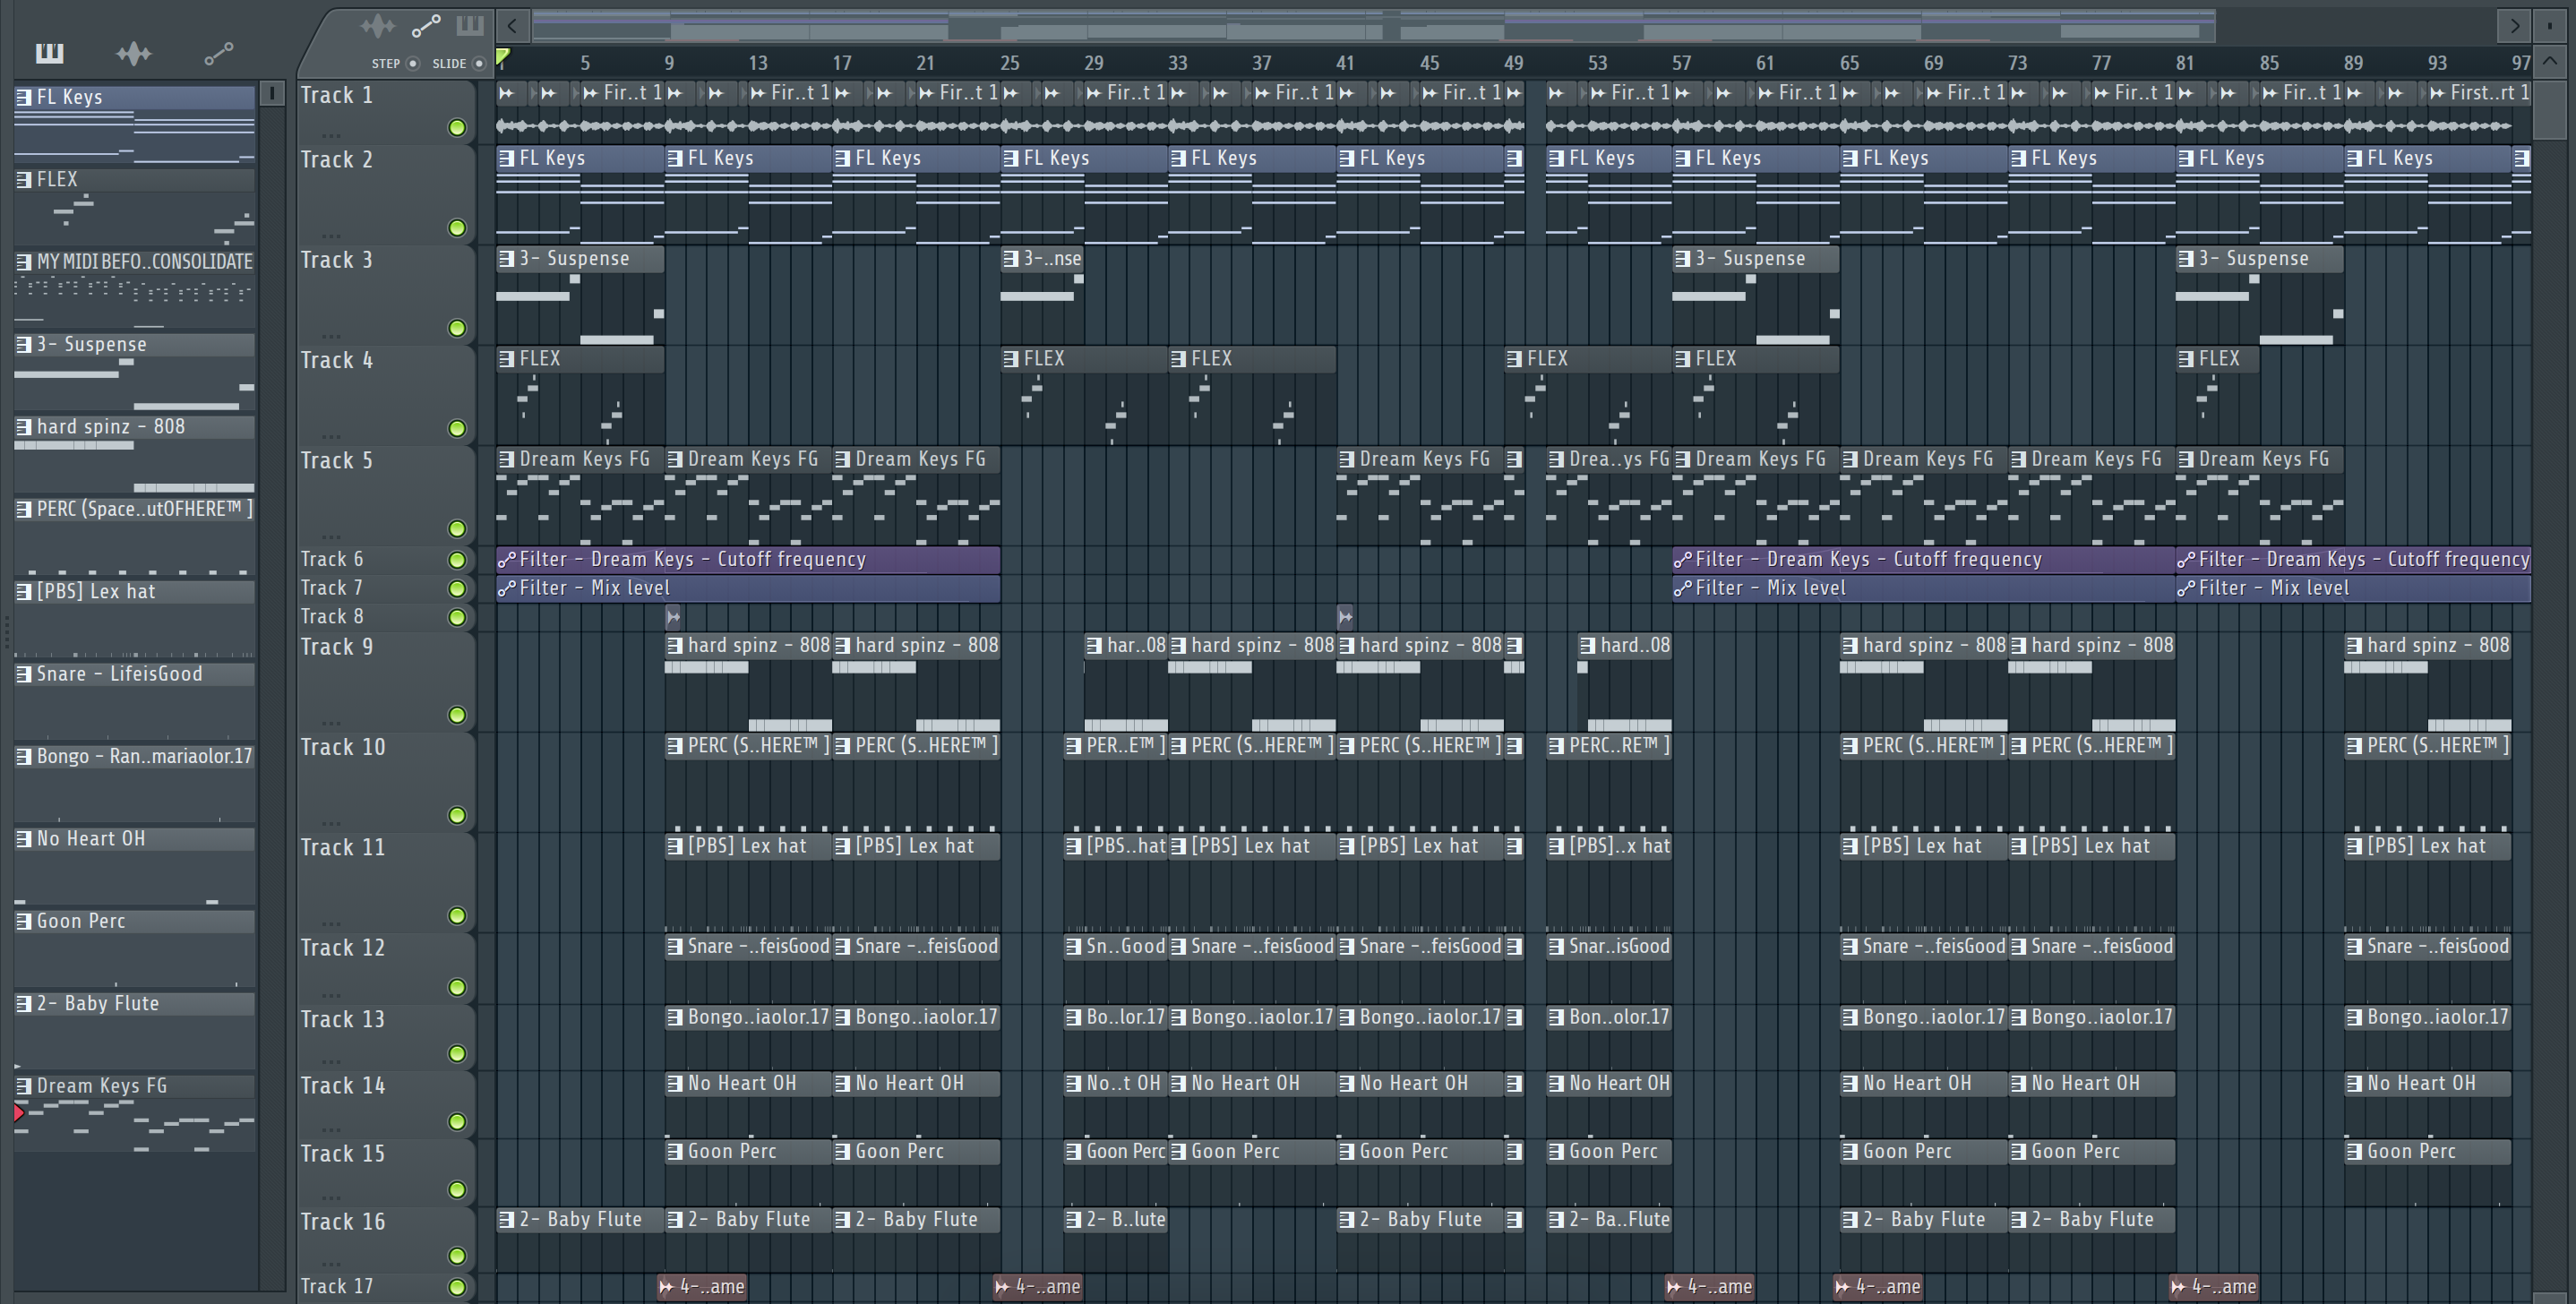This screenshot has width=2576, height=1304.
Task: Mute Track 17 with its green LED
Action: pos(457,1287)
